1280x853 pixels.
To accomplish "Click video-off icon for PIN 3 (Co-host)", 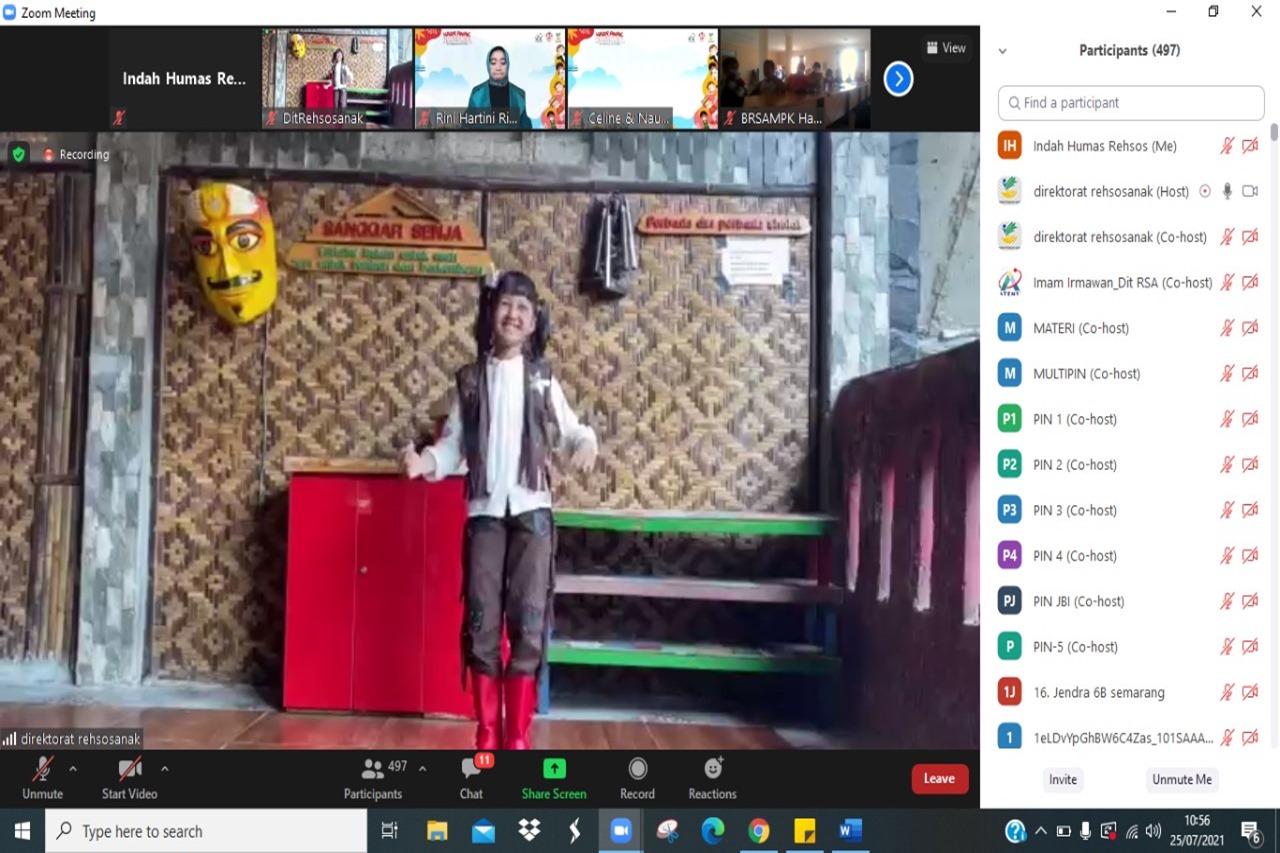I will coord(1250,510).
